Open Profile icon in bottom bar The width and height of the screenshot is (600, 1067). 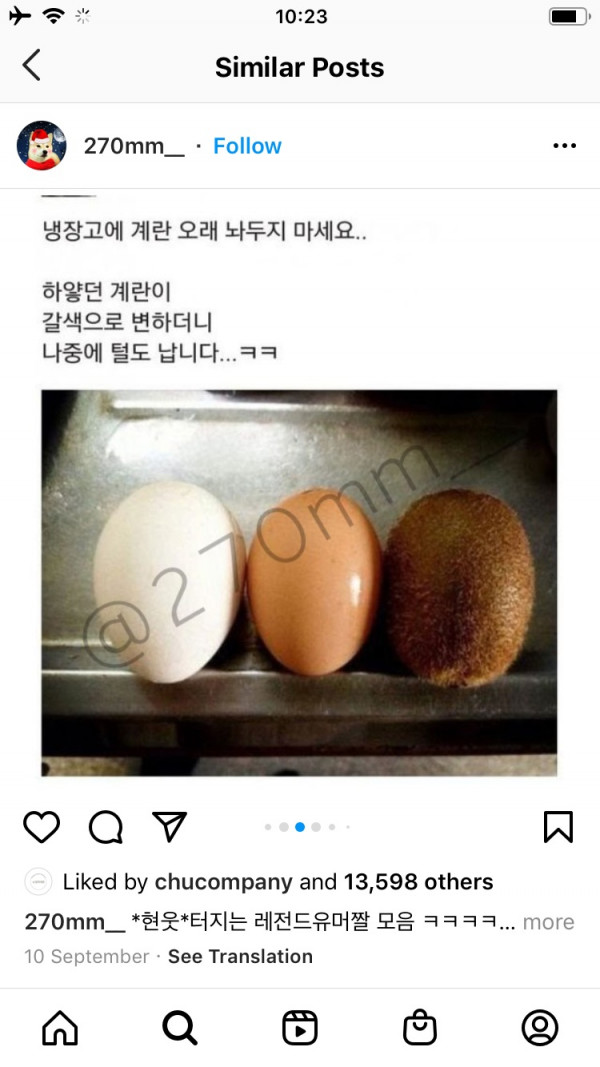(539, 1028)
